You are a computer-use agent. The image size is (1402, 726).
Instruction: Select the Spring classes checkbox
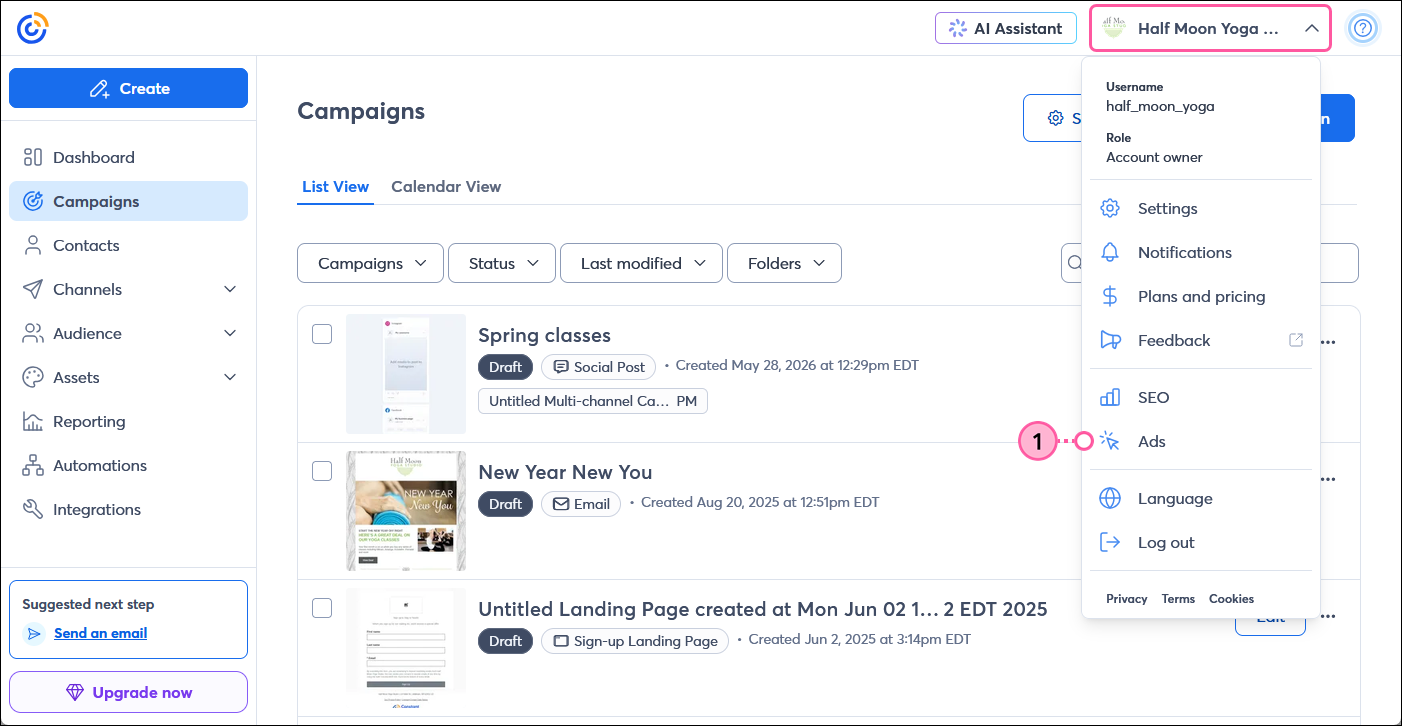pyautogui.click(x=322, y=334)
